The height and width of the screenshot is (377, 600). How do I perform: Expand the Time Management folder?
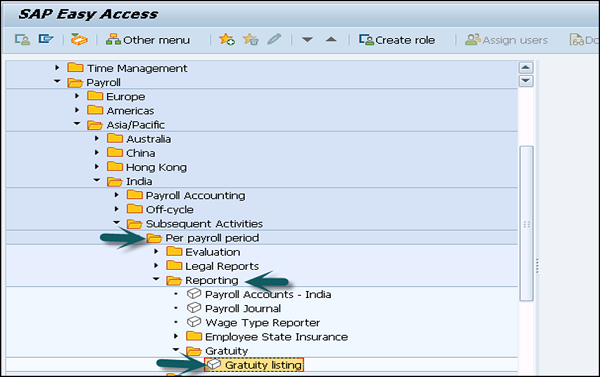tap(57, 68)
